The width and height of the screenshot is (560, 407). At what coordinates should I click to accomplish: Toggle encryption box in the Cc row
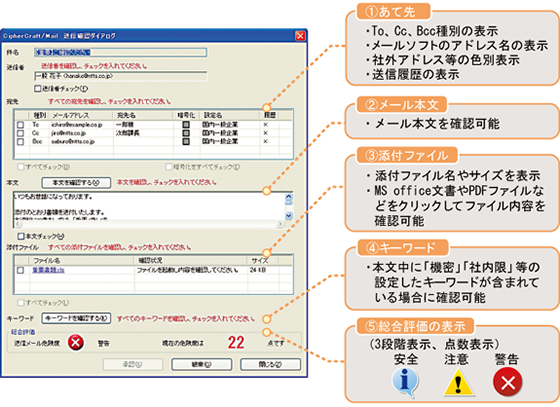186,133
